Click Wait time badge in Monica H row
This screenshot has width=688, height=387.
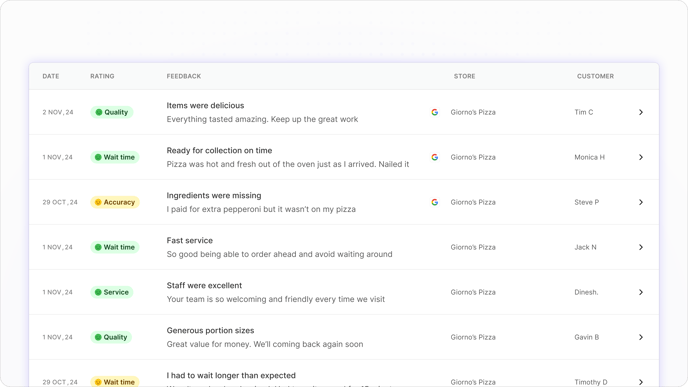[x=115, y=157]
